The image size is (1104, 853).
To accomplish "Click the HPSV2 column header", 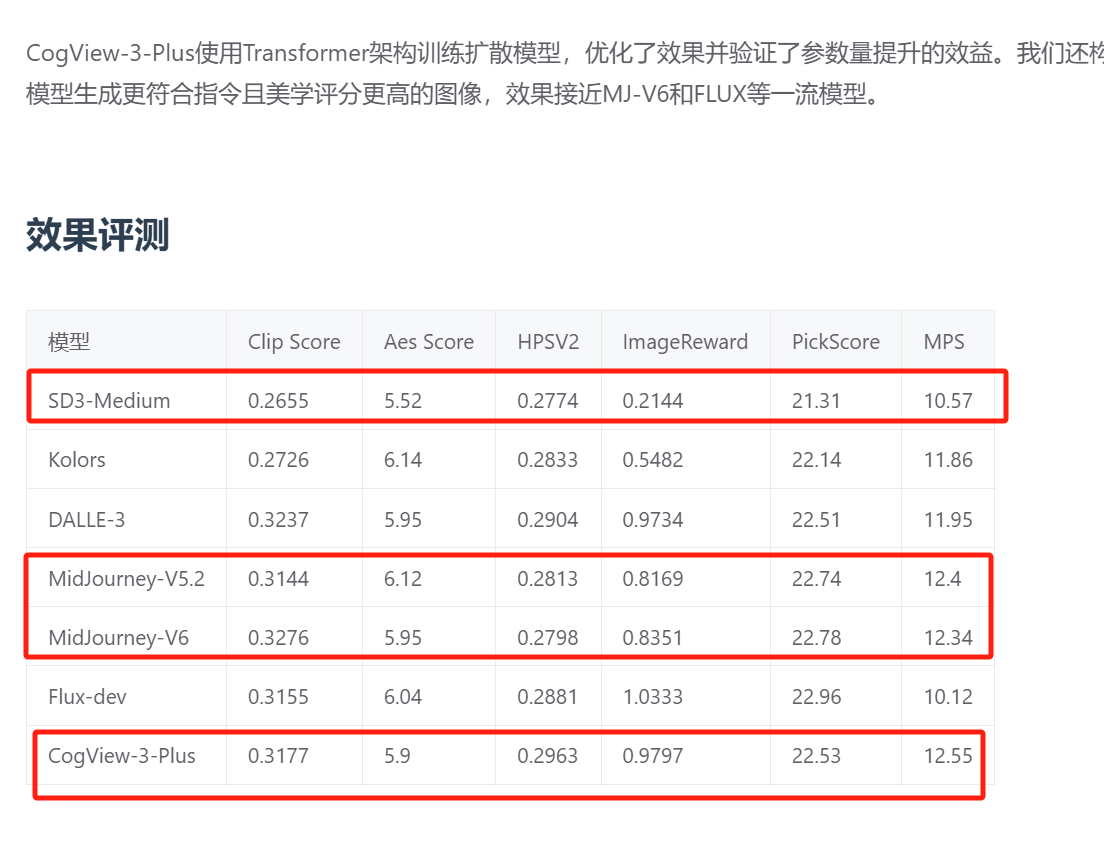I will tap(548, 342).
